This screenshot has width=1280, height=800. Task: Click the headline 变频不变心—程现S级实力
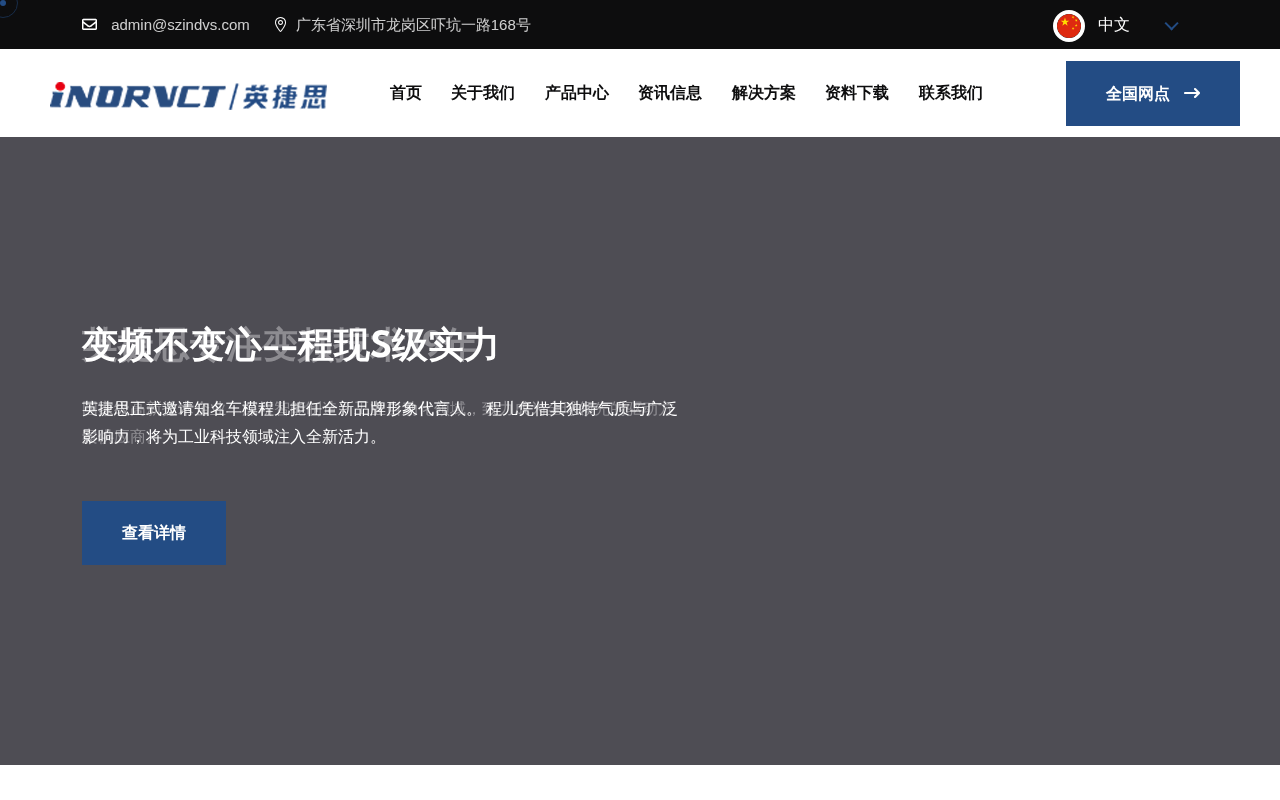click(x=290, y=345)
